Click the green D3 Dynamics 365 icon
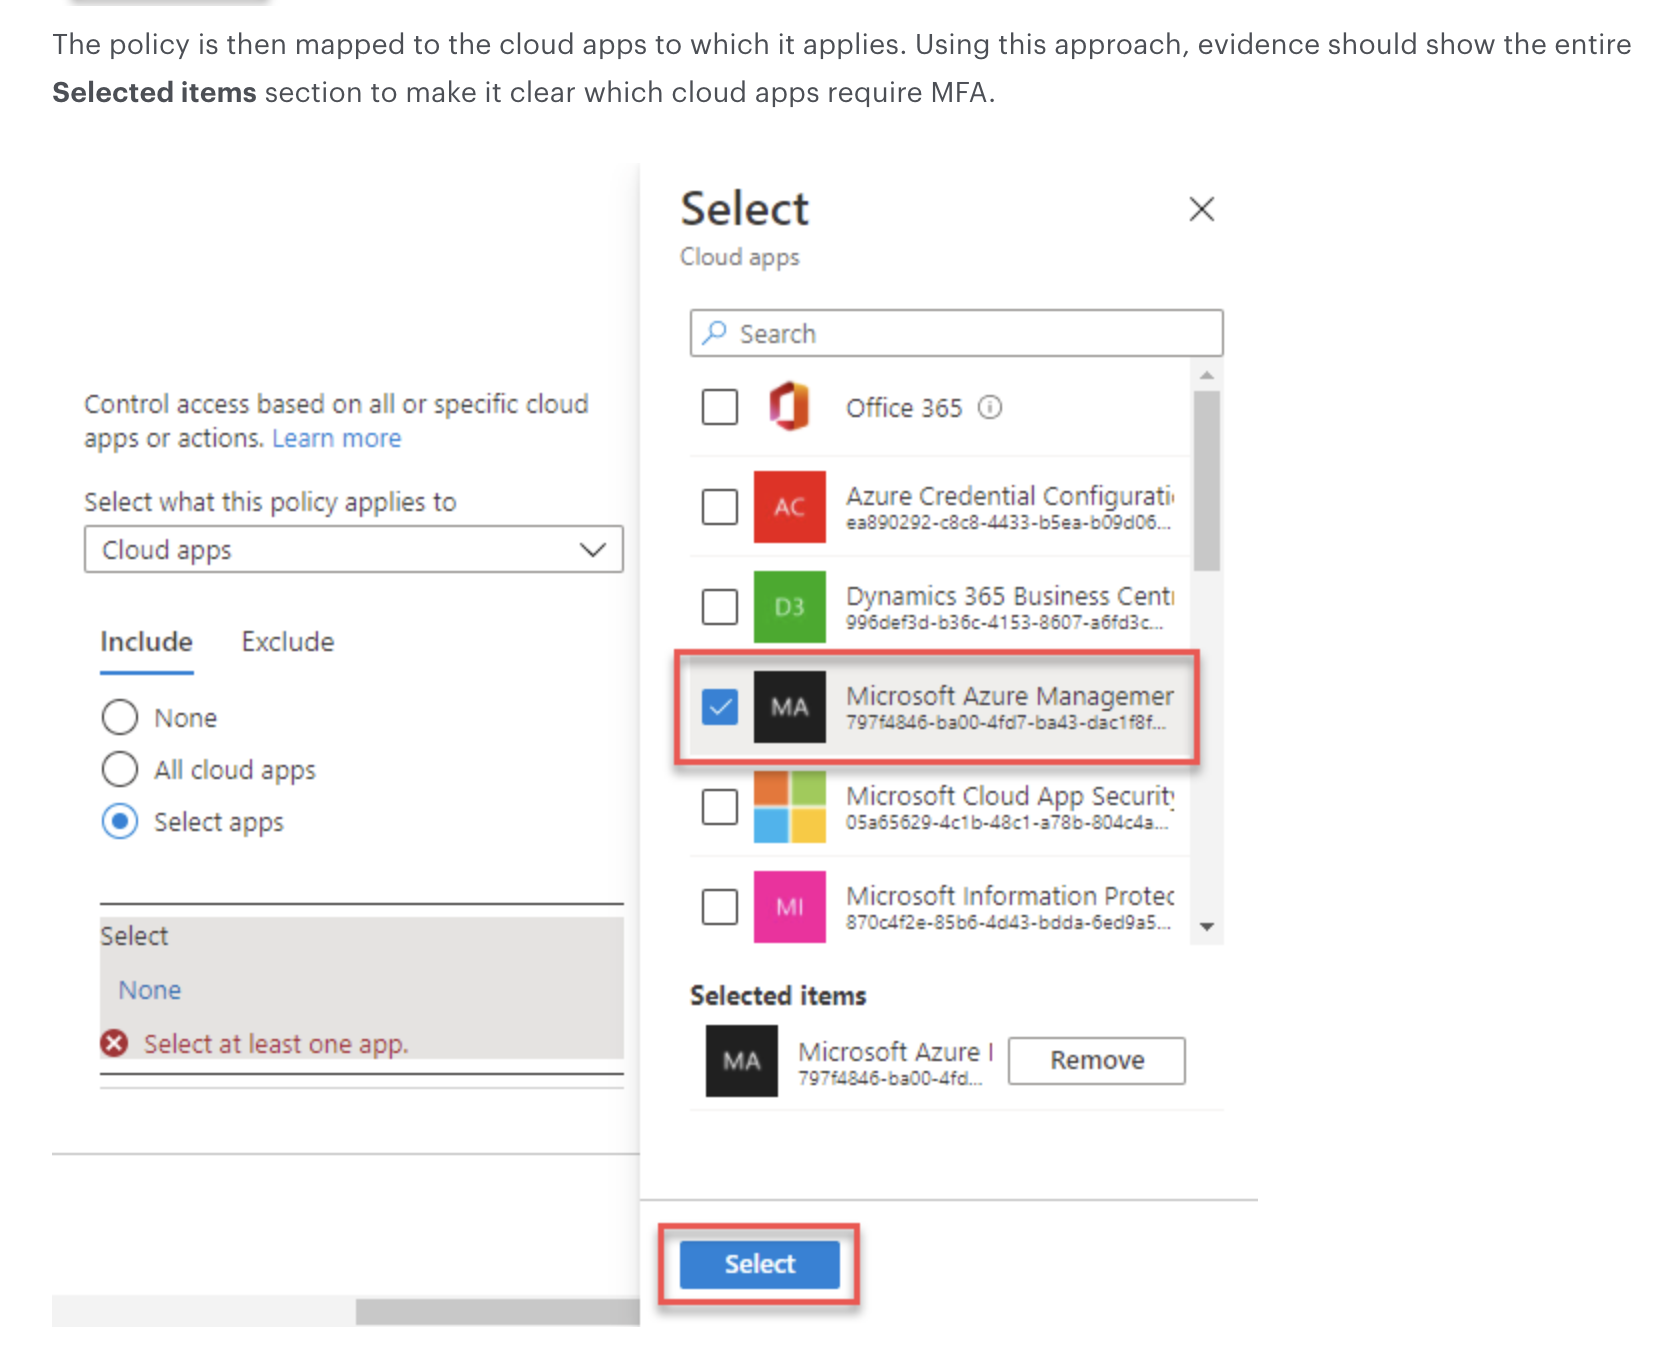Image resolution: width=1676 pixels, height=1358 pixels. tap(790, 607)
